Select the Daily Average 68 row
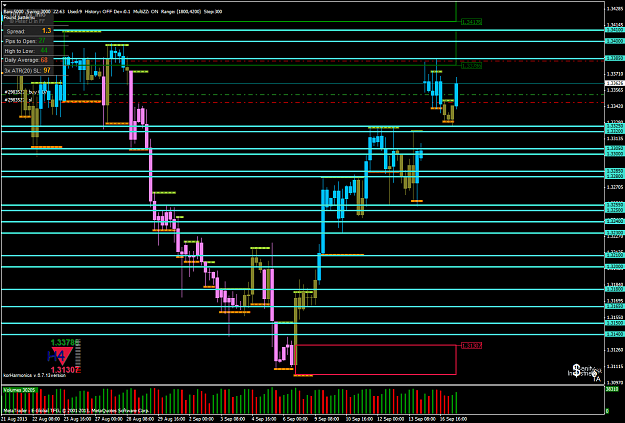This screenshot has width=625, height=423. (26, 60)
